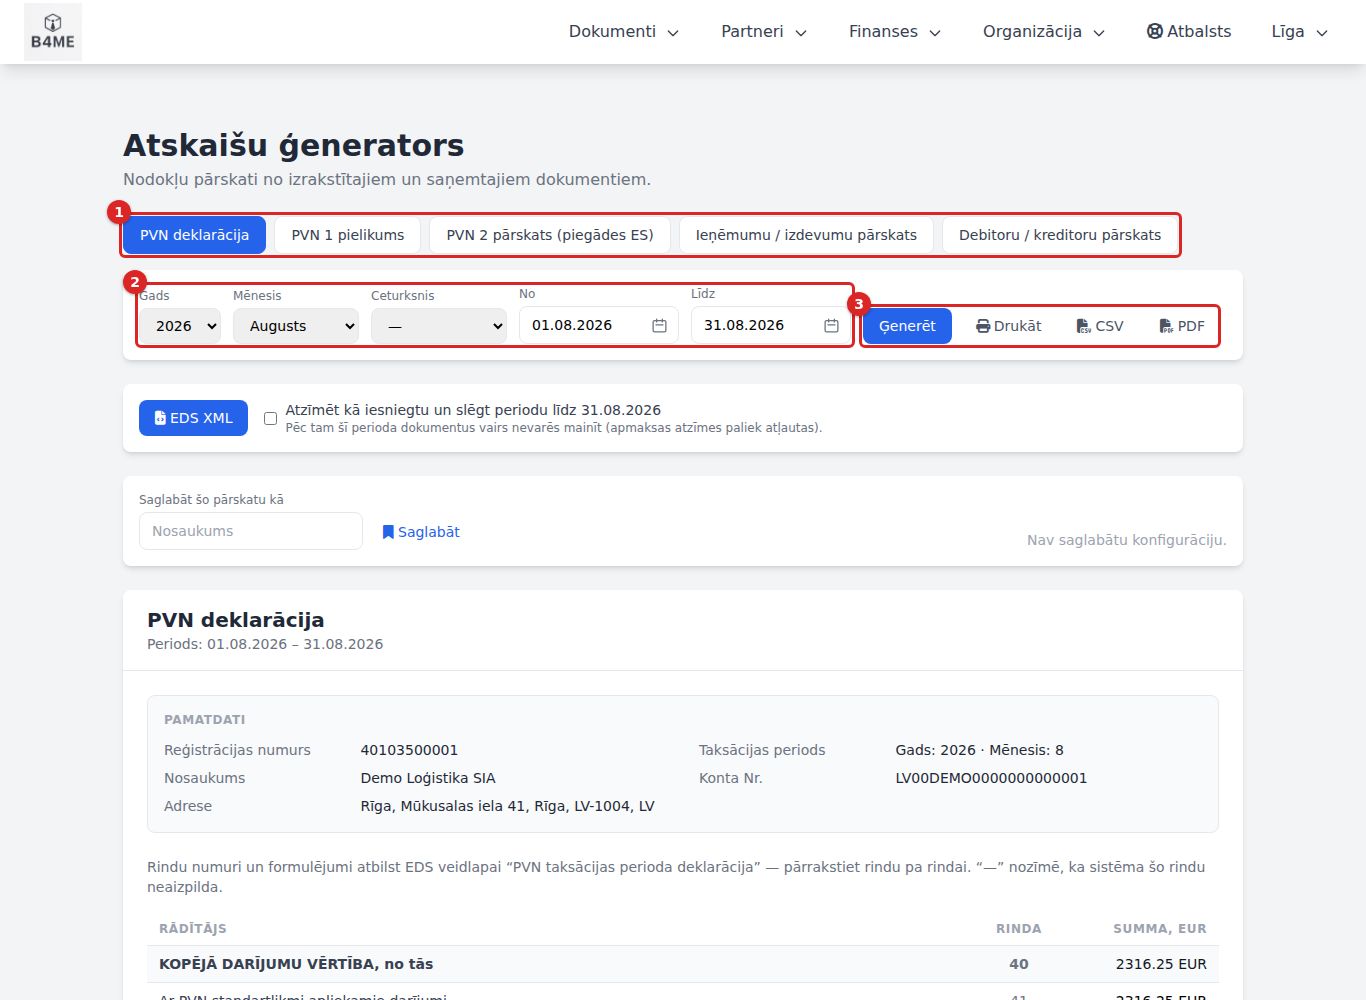
Task: Switch to PVN 1 pielikums tab
Action: click(x=348, y=235)
